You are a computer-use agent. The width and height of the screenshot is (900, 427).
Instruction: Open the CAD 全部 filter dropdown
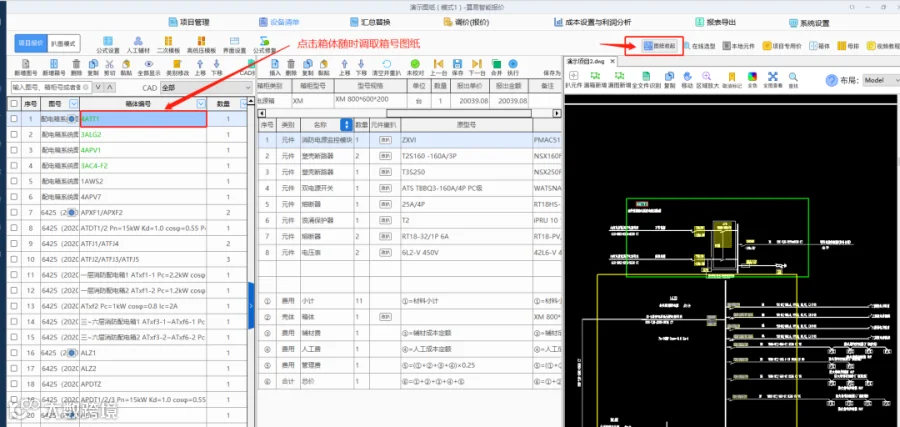[206, 87]
